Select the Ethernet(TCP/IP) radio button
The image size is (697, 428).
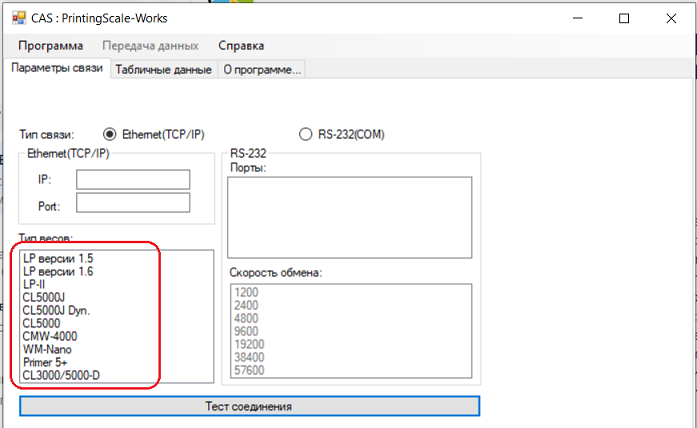pyautogui.click(x=110, y=134)
